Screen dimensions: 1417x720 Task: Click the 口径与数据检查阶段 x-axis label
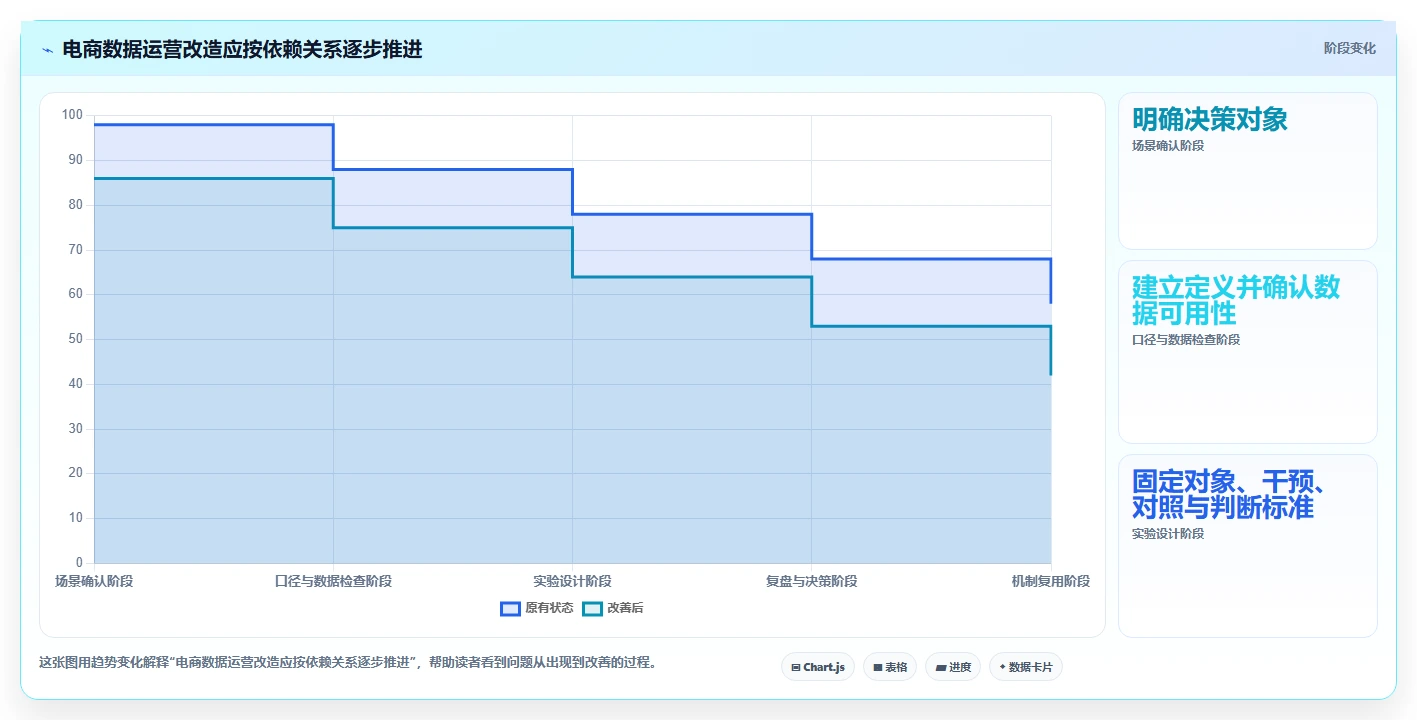(333, 581)
